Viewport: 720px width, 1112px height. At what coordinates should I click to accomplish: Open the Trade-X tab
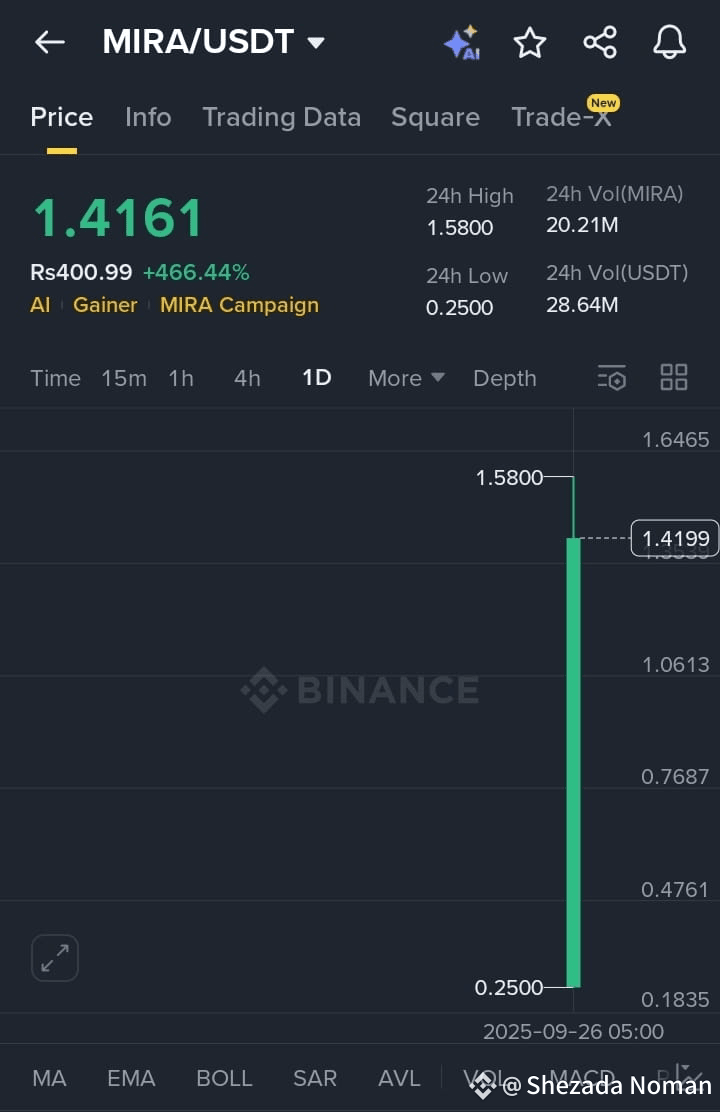[x=562, y=117]
